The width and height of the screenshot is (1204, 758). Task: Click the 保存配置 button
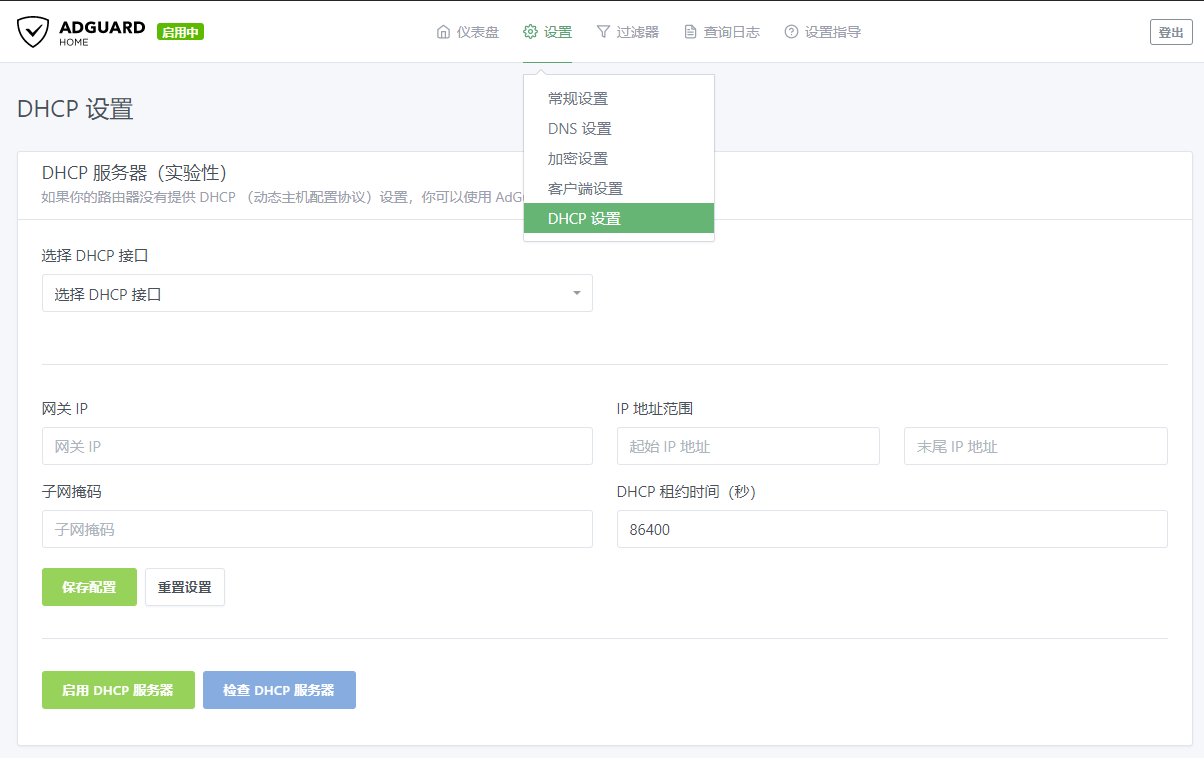(89, 587)
